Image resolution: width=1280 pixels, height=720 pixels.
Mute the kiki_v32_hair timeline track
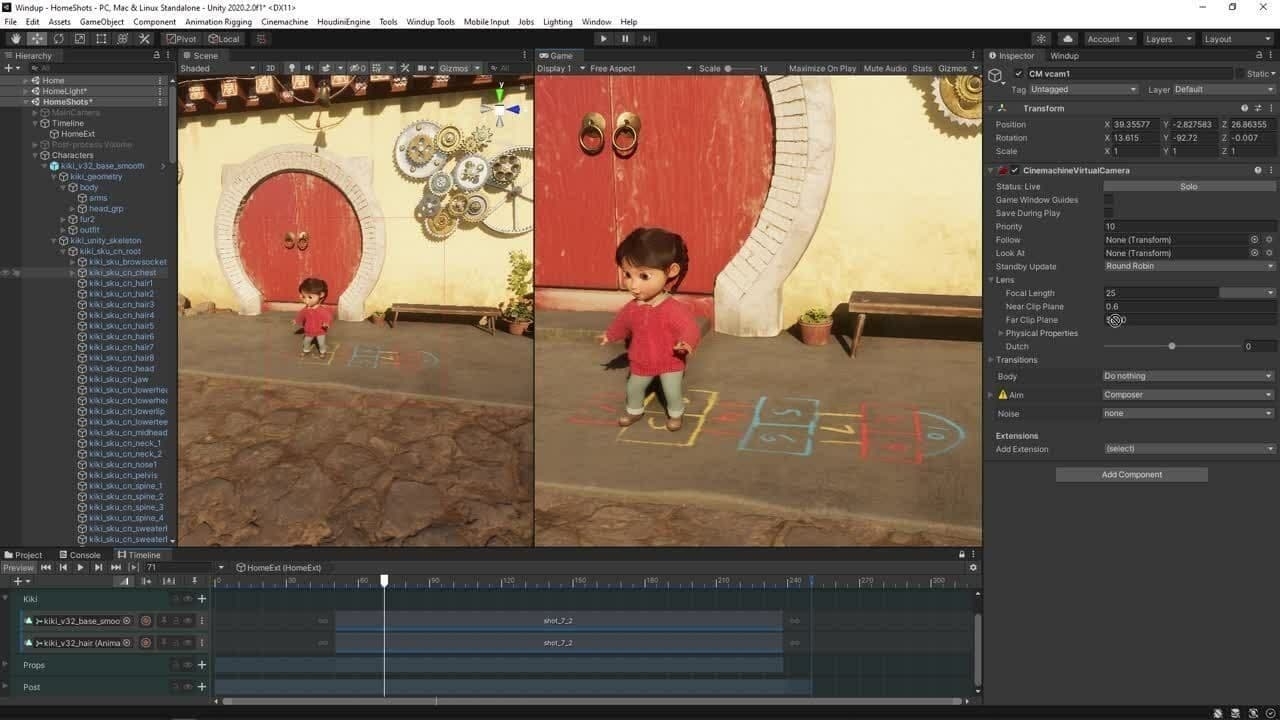tap(175, 642)
